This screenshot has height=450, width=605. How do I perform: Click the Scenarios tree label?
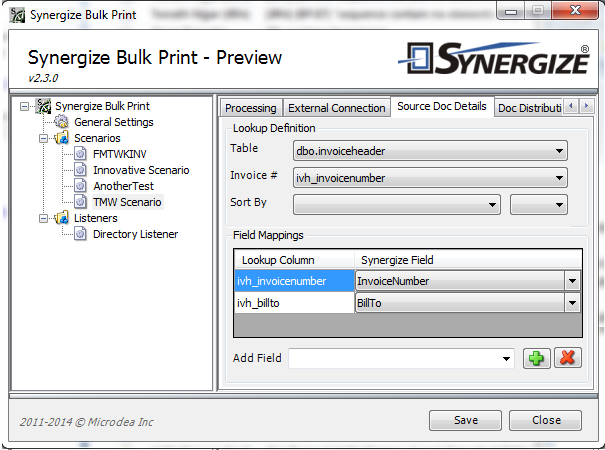point(97,138)
